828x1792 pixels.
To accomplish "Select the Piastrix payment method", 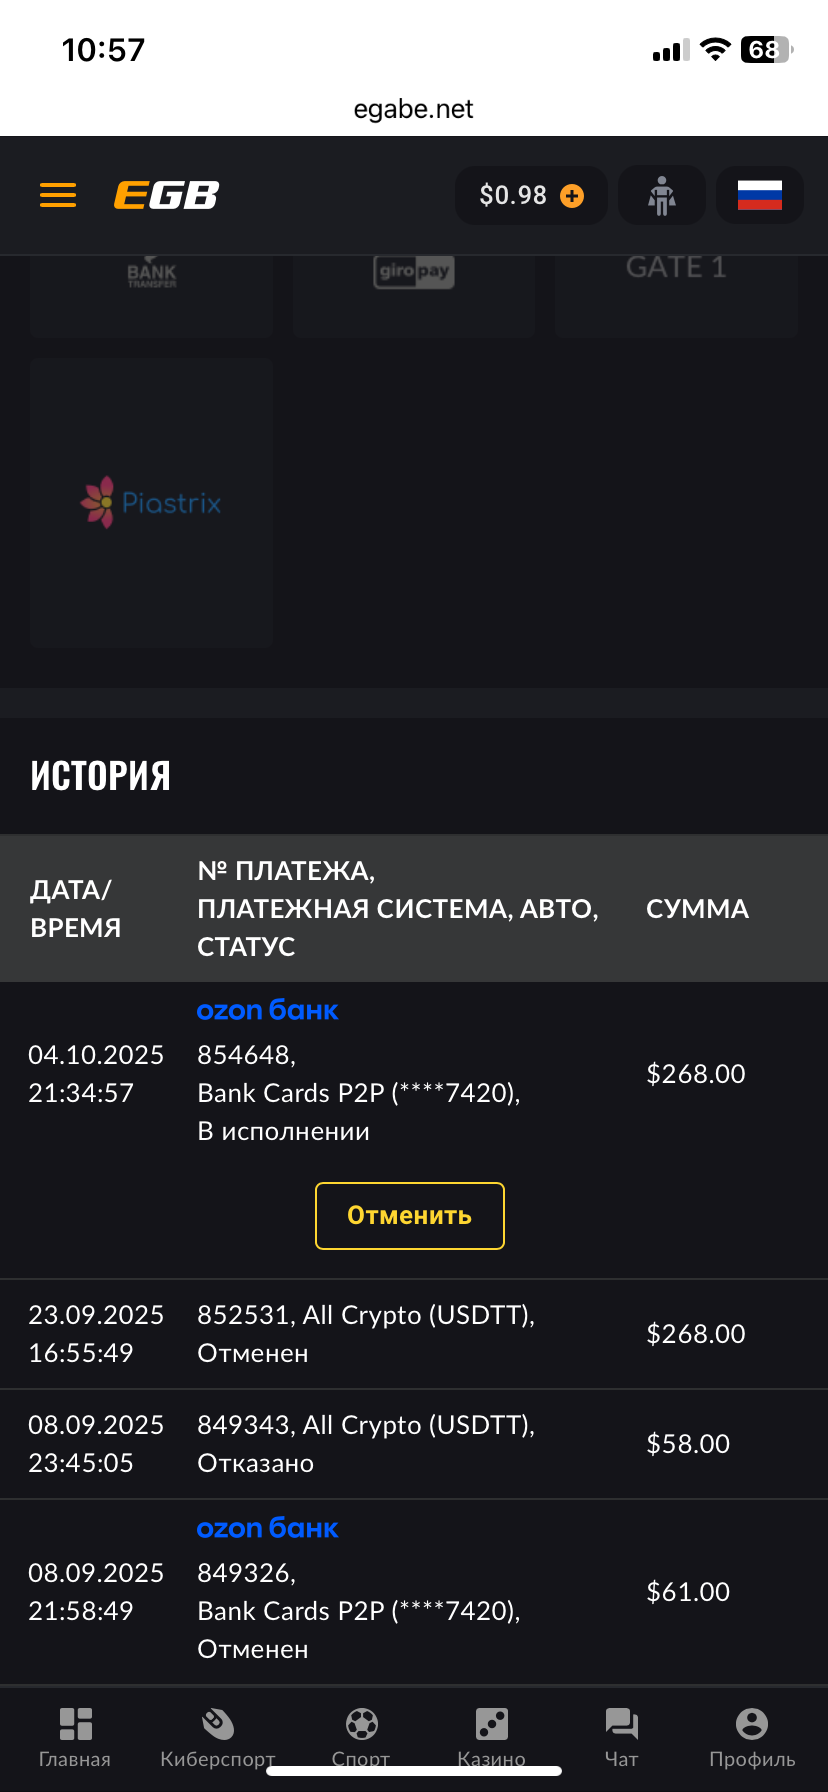I will click(152, 502).
